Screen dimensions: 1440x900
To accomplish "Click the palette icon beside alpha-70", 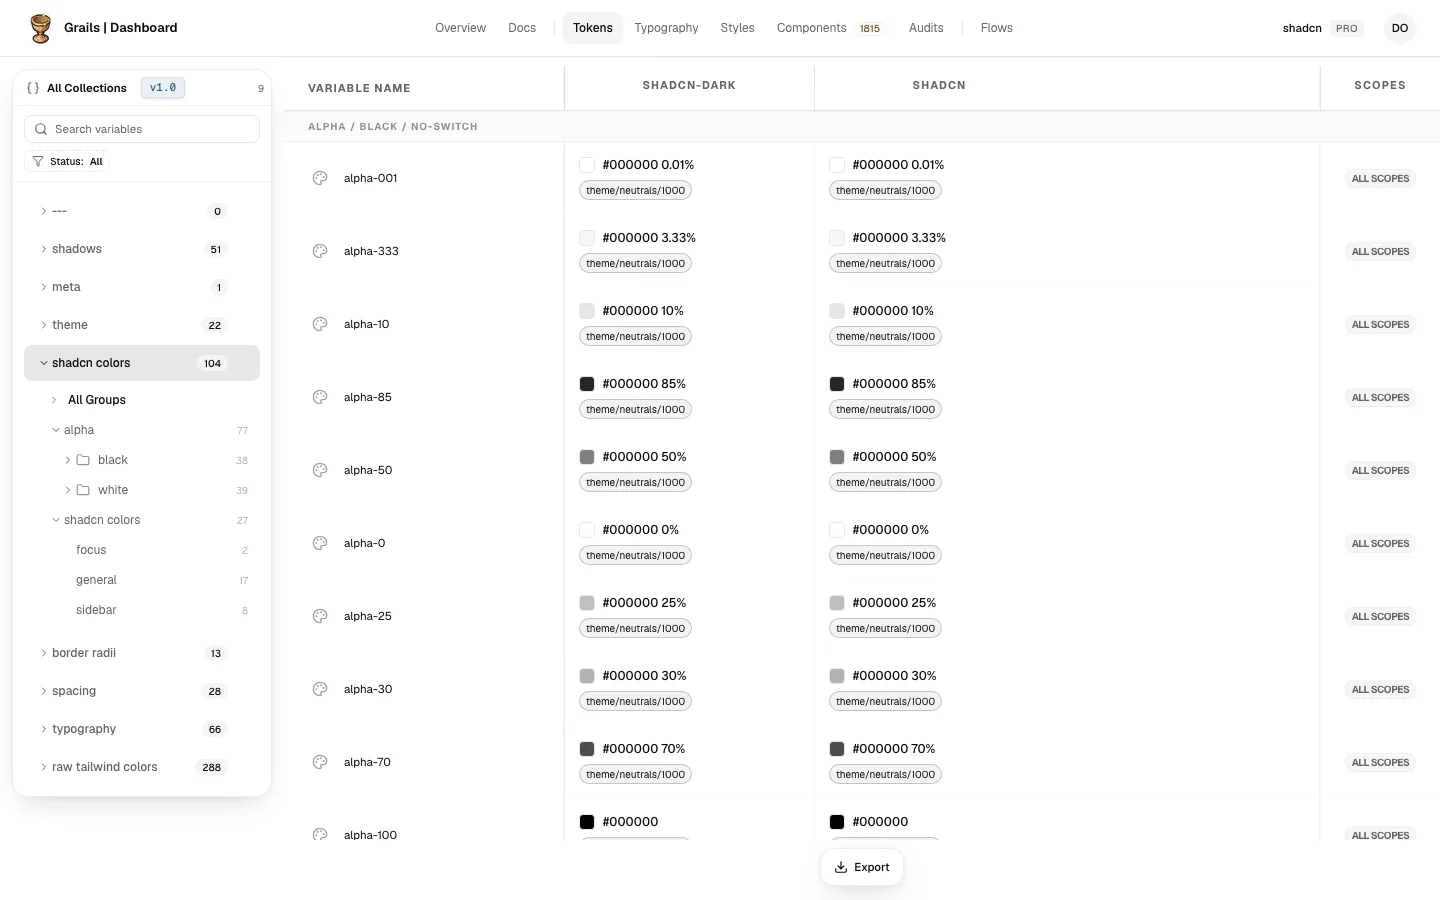I will click(x=320, y=762).
